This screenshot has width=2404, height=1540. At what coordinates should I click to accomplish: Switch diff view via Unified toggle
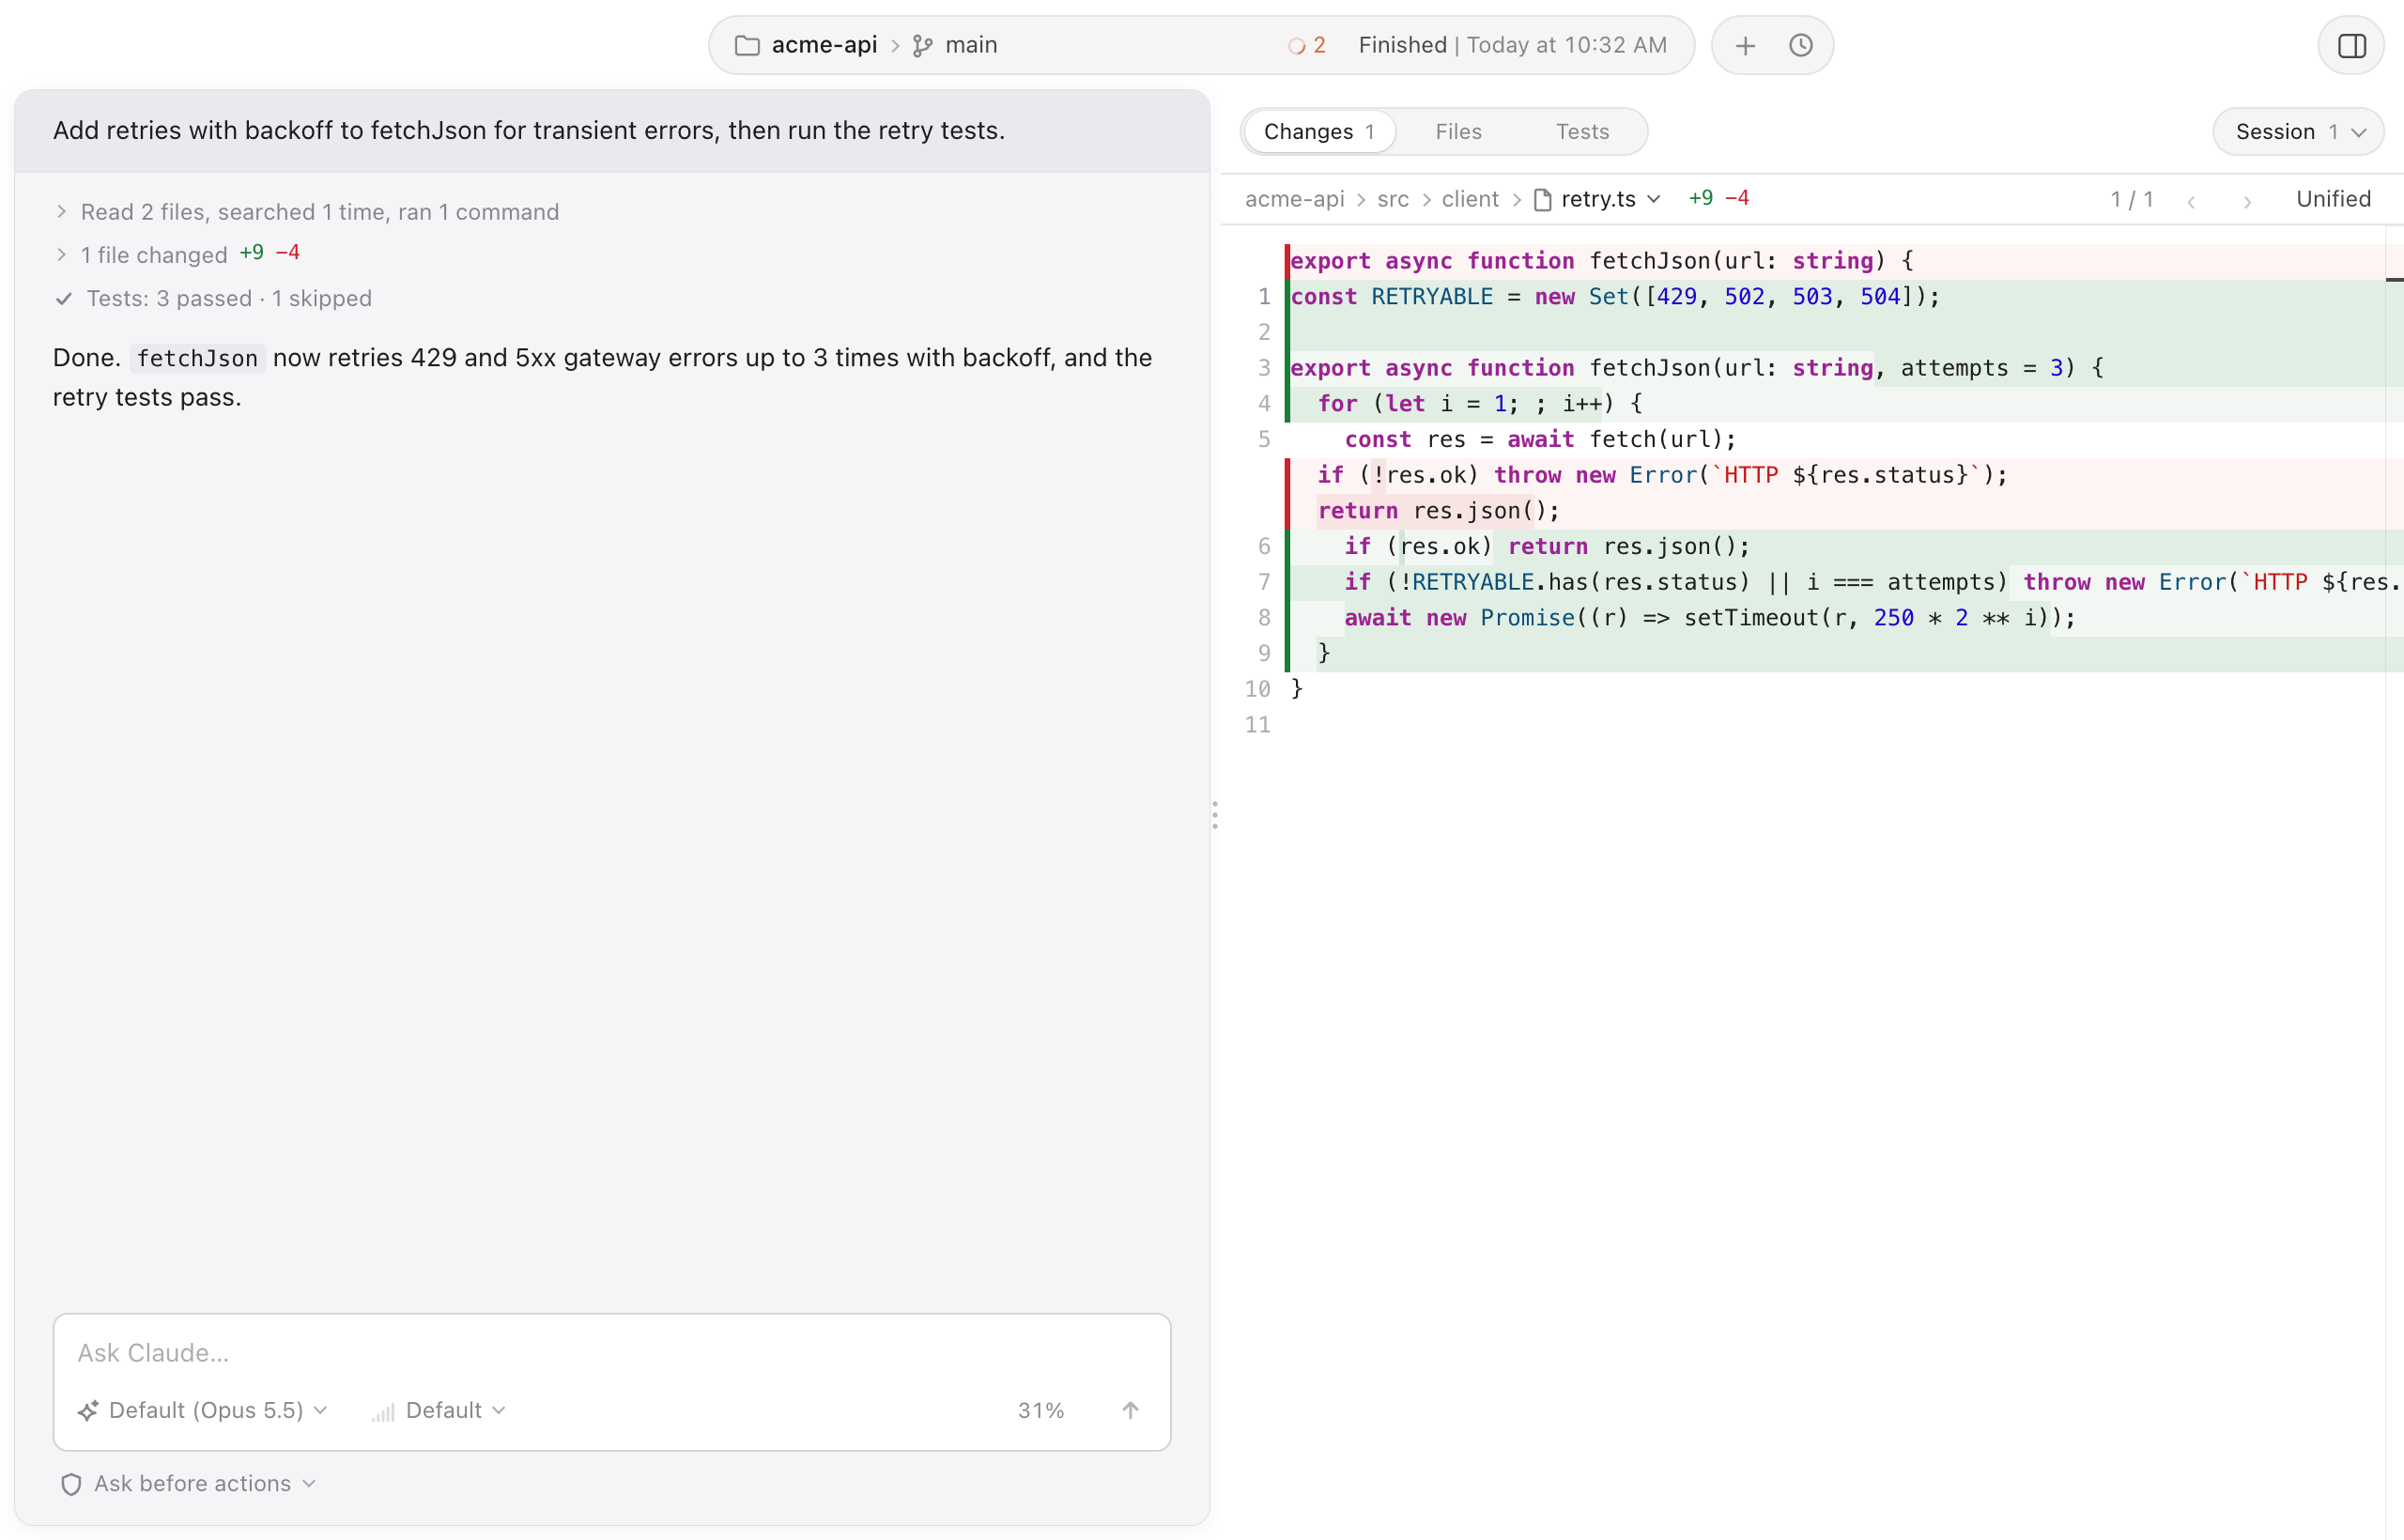[2333, 199]
